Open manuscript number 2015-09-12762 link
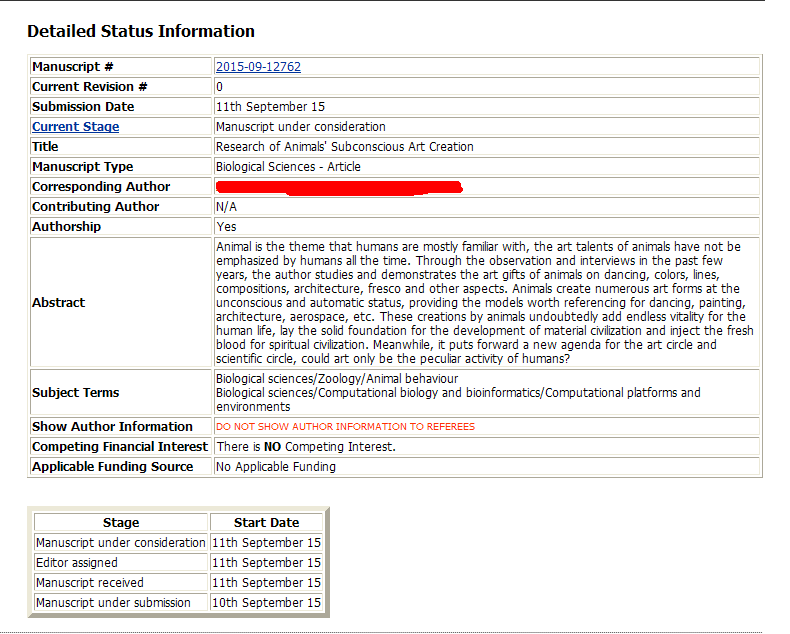 point(258,67)
